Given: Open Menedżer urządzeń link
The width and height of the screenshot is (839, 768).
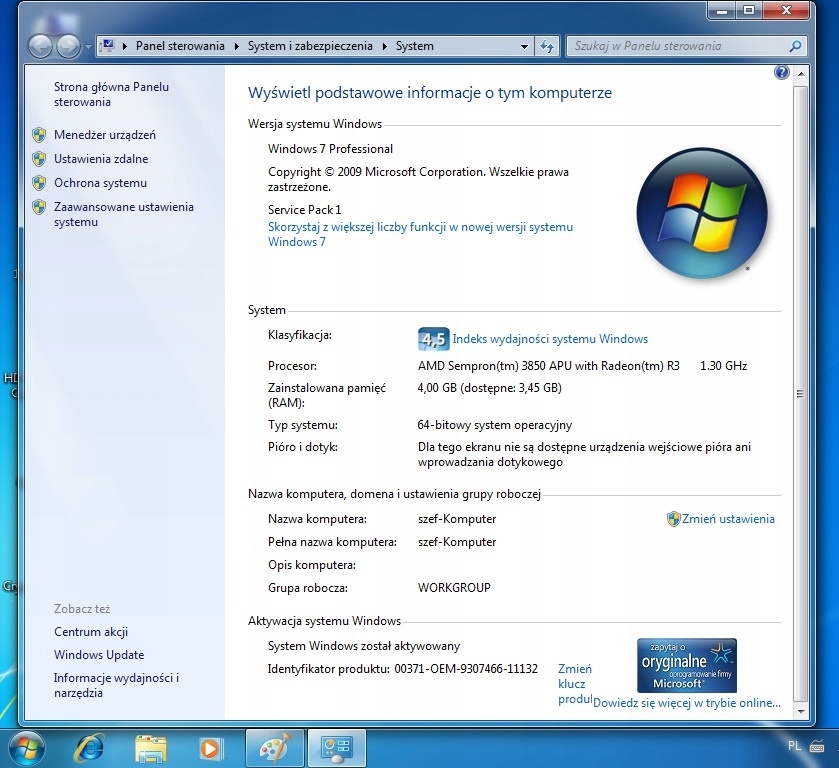Looking at the screenshot, I should coord(105,135).
